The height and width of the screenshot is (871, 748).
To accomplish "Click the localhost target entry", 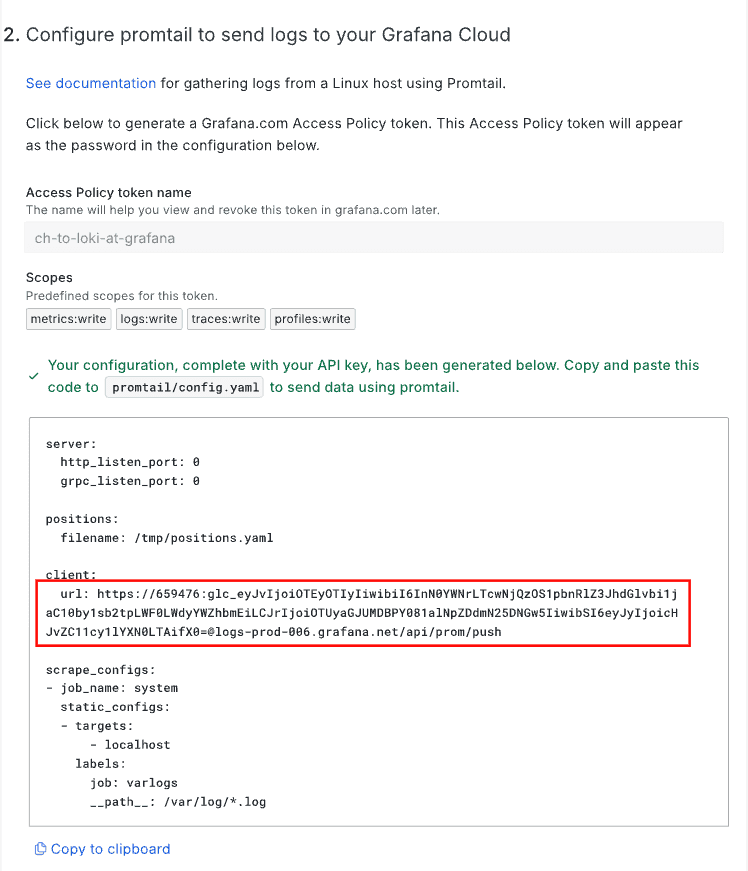I will coord(137,745).
